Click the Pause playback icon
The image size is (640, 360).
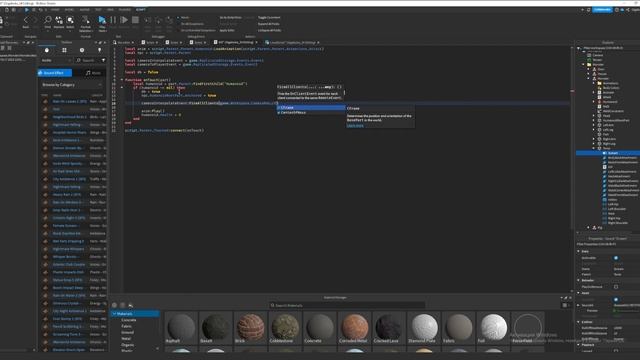pos(113,20)
